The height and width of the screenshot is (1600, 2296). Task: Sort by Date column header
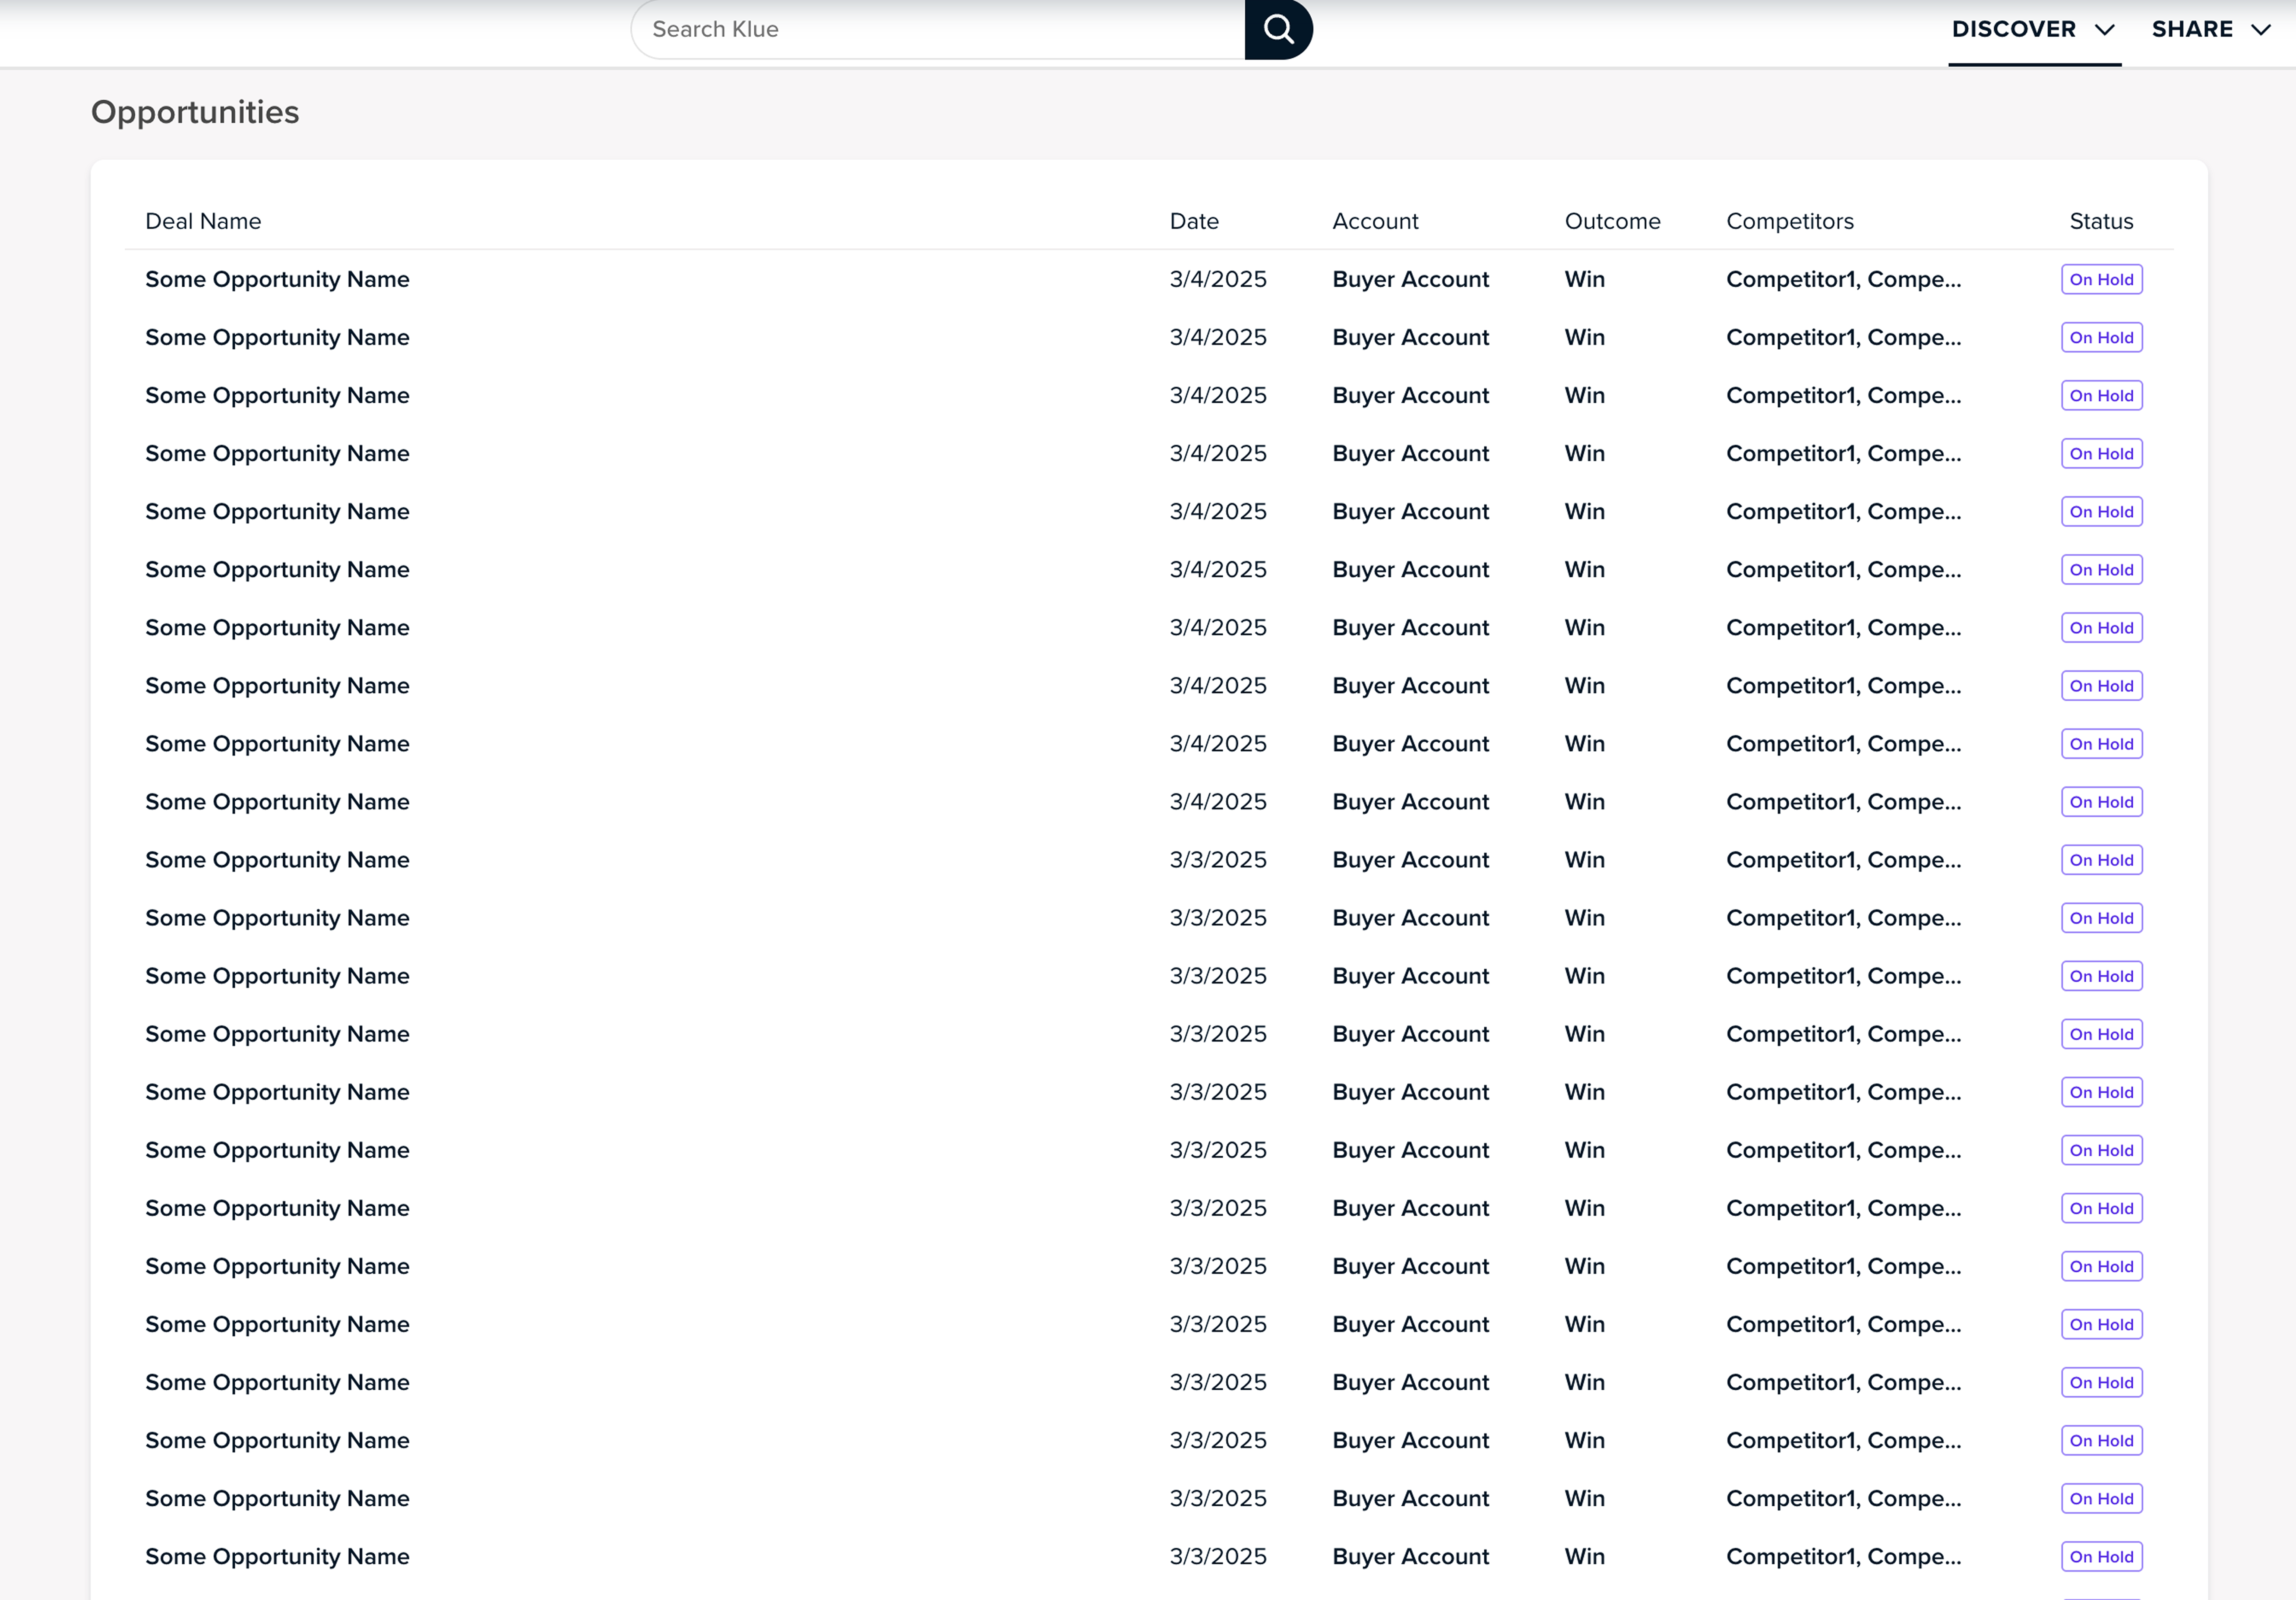[1194, 221]
